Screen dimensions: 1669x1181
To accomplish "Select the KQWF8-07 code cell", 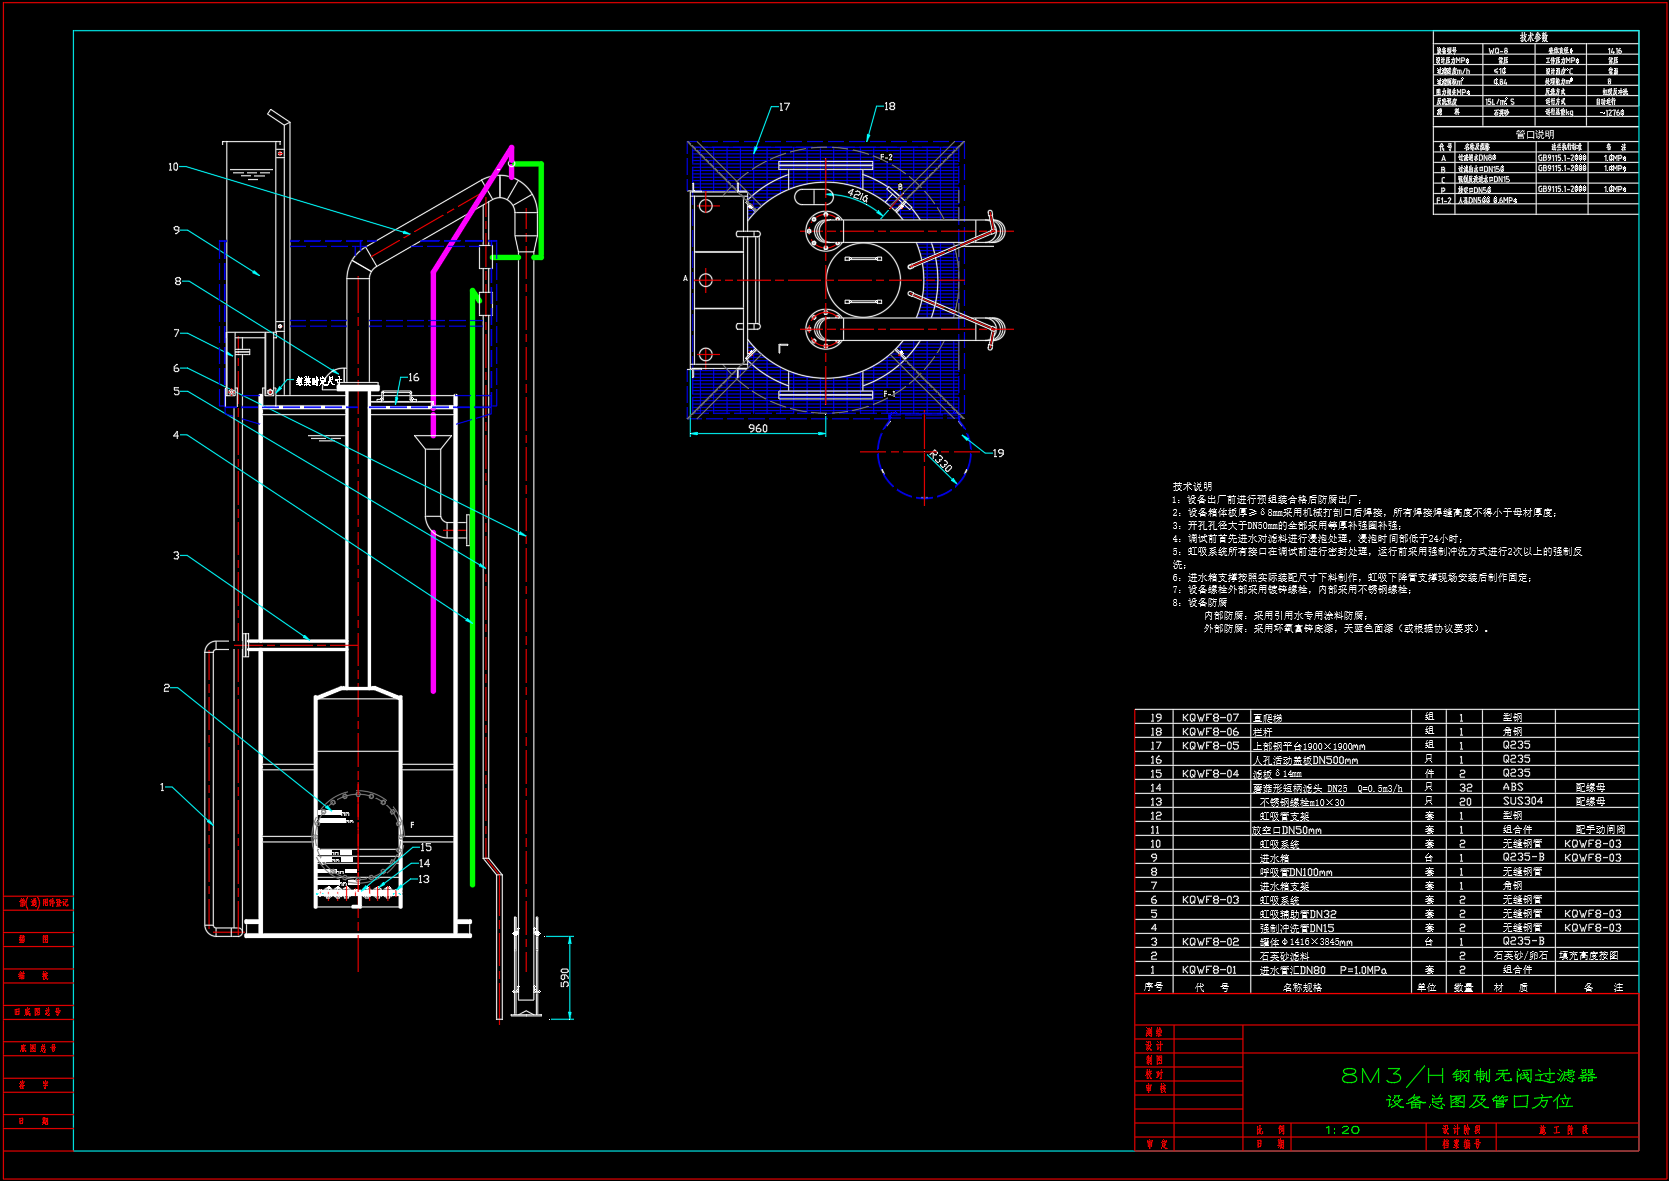I will [x=1210, y=718].
